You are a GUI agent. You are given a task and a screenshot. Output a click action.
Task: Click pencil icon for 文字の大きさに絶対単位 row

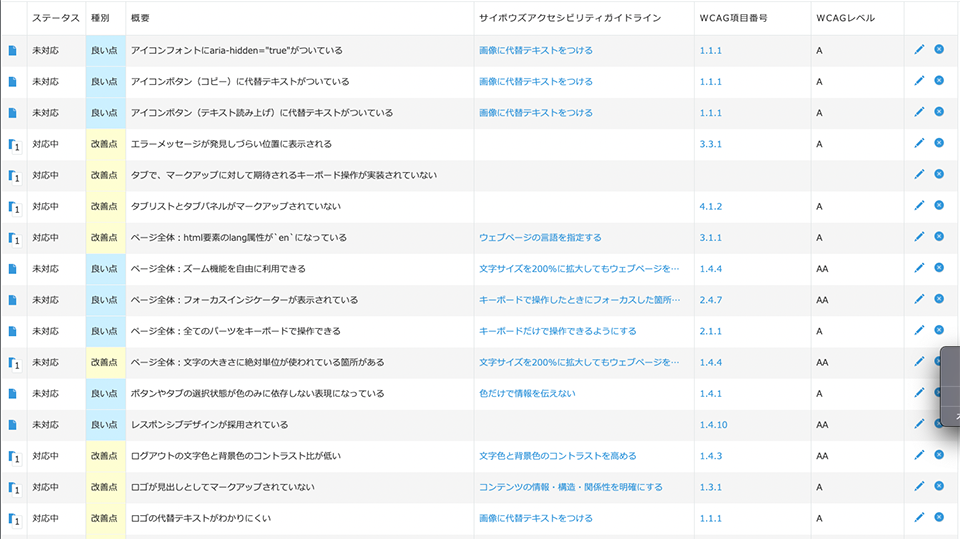919,362
